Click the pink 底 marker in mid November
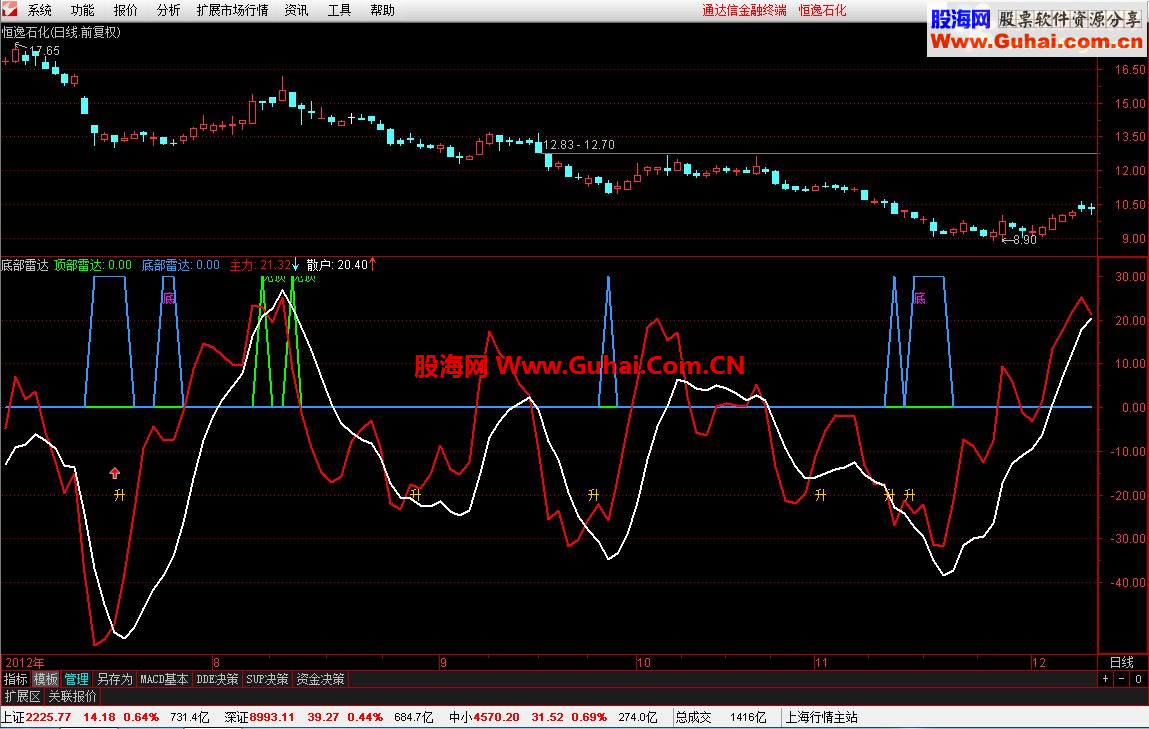The width and height of the screenshot is (1149, 729). tap(919, 297)
